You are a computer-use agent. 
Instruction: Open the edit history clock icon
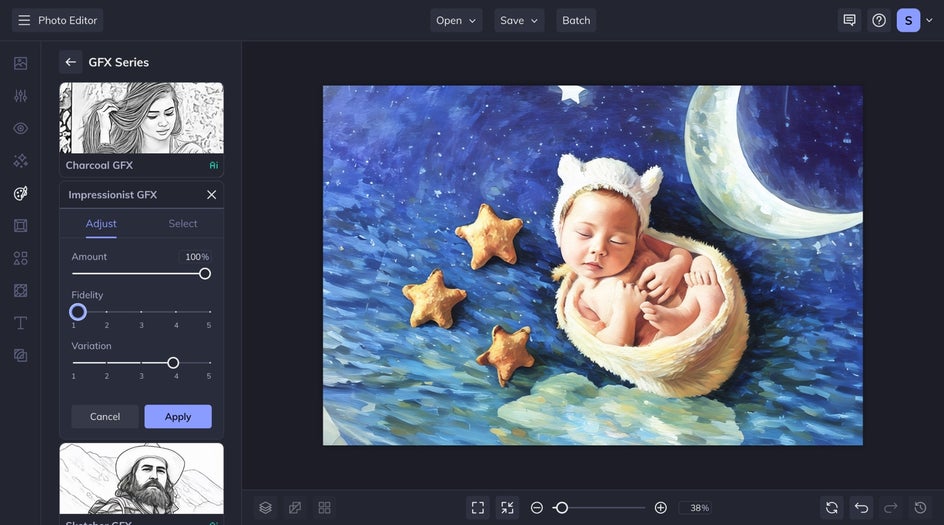click(921, 508)
